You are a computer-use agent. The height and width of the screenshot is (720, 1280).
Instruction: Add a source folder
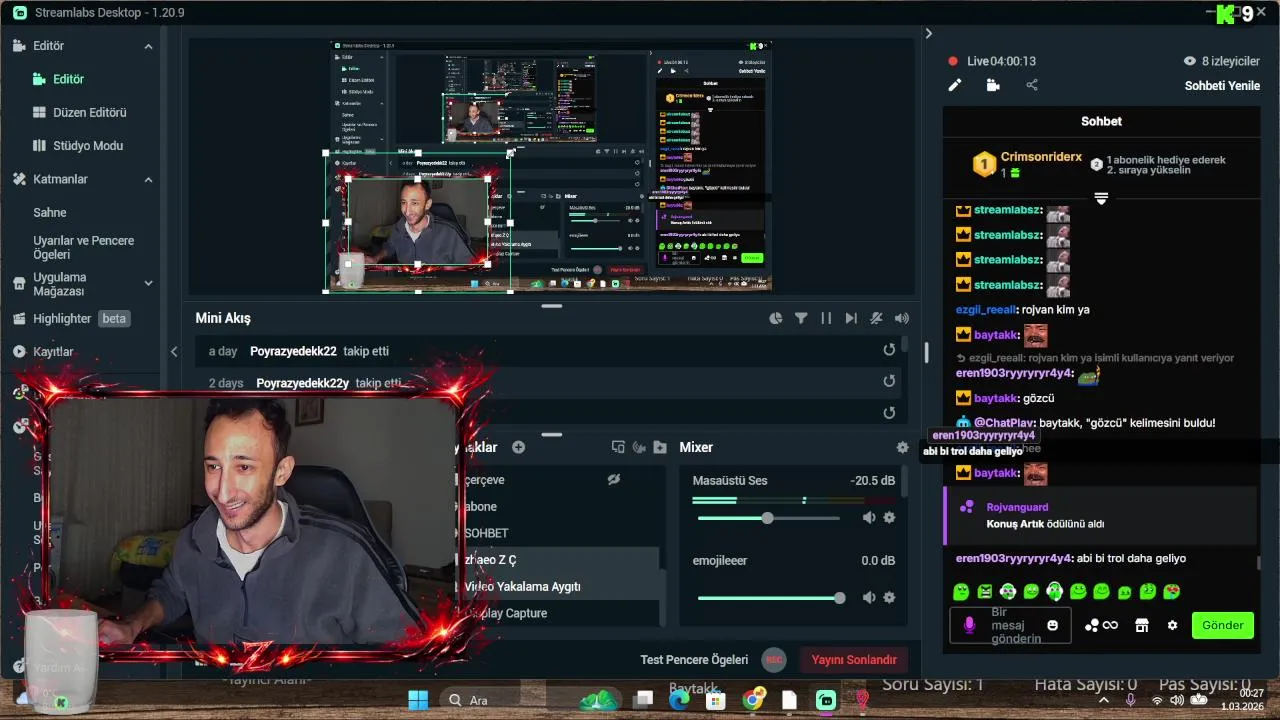point(660,447)
